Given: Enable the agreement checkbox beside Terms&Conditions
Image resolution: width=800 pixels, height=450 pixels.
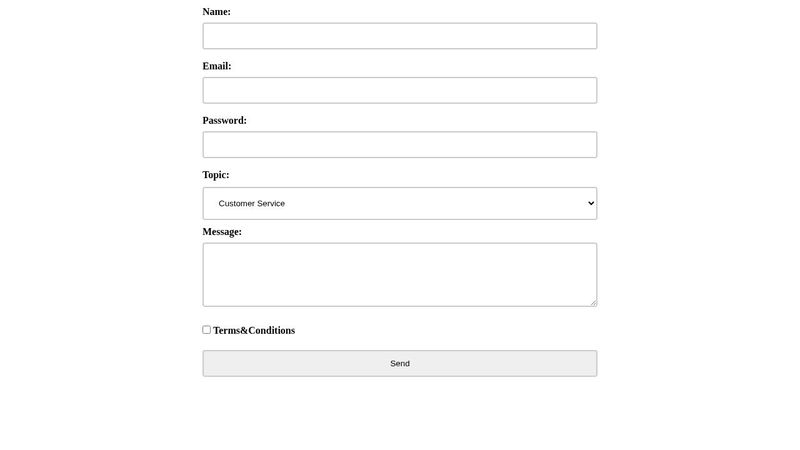Looking at the screenshot, I should [x=207, y=330].
